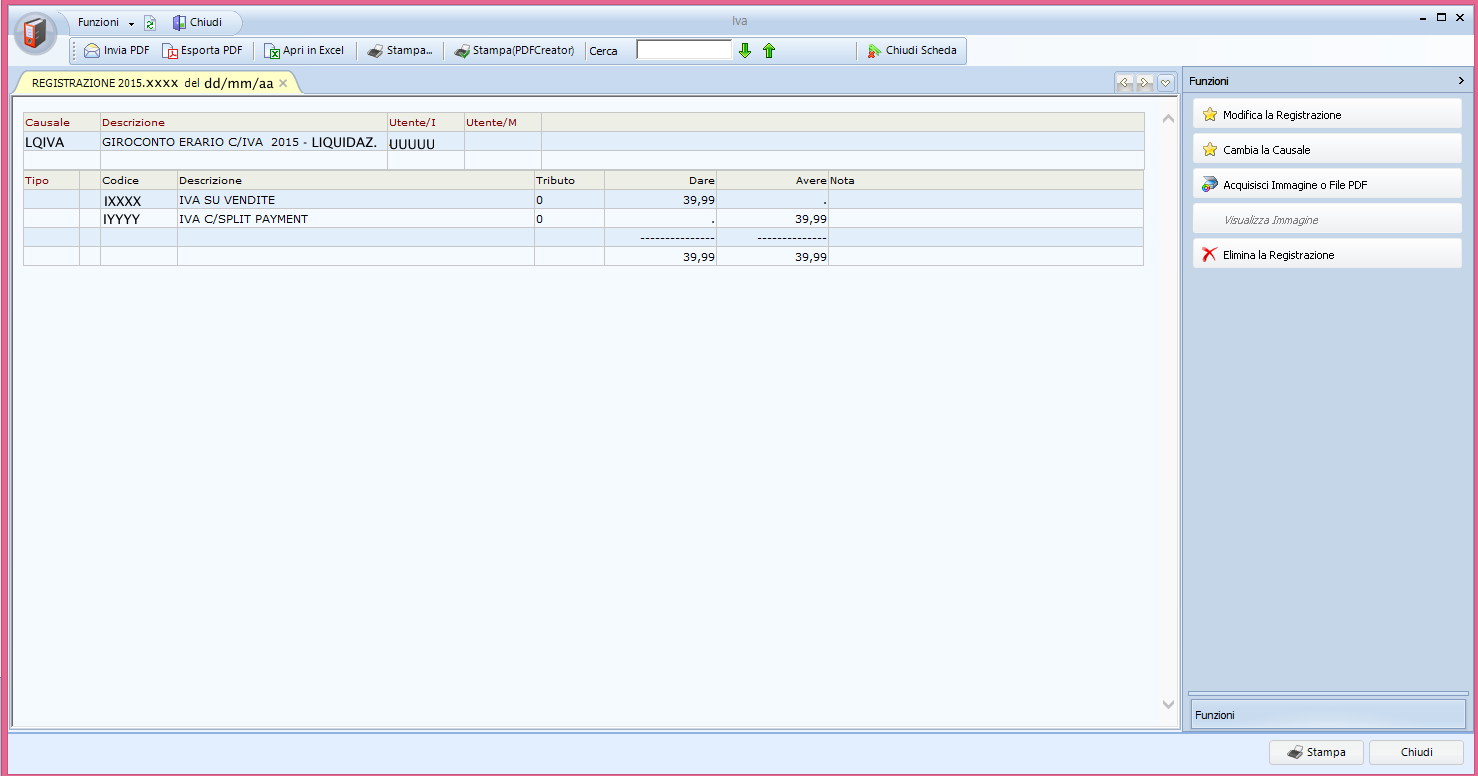Find next with green down arrow
Image resolution: width=1478 pixels, height=776 pixels.
[x=745, y=50]
